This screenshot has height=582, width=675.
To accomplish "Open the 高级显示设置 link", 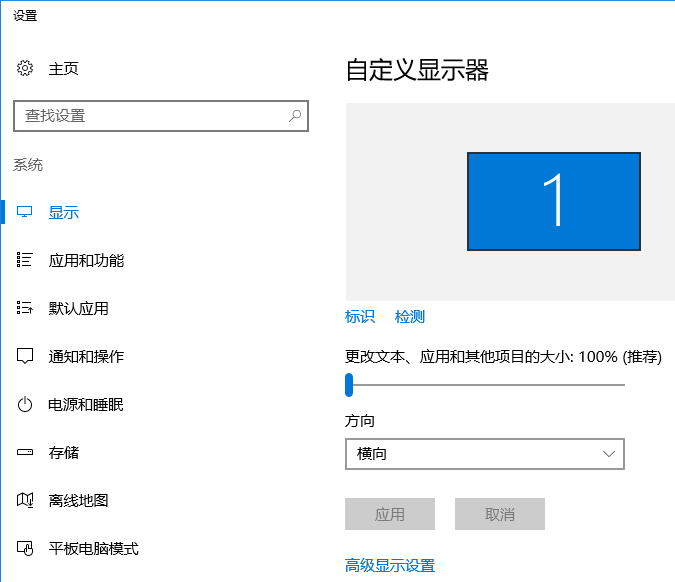I will [x=390, y=566].
